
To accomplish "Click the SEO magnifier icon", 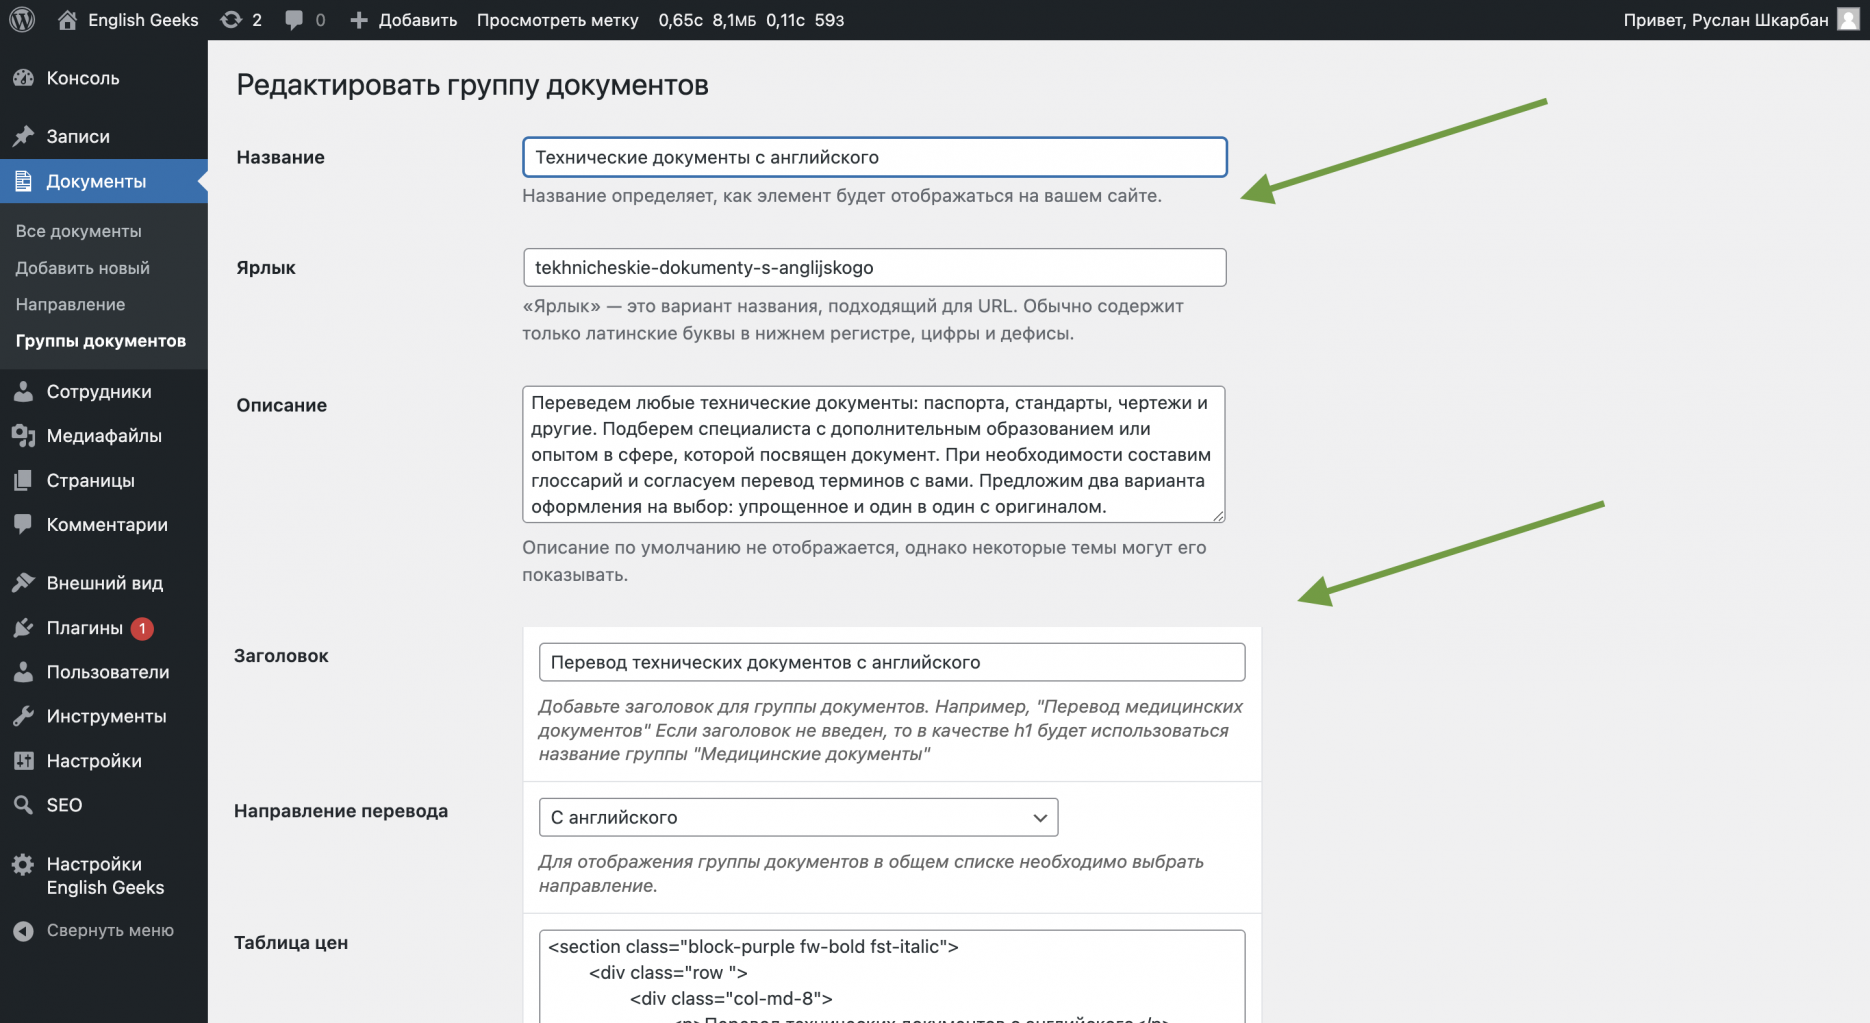I will click(23, 805).
